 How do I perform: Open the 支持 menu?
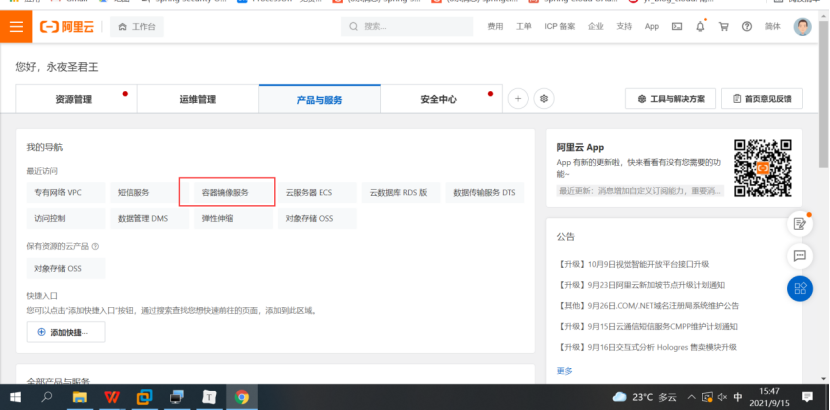624,26
